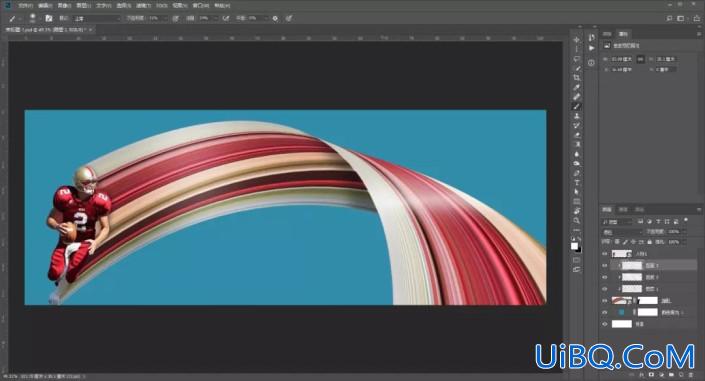705x381 pixels.
Task: Open the Actions panel play icon
Action: click(x=592, y=48)
